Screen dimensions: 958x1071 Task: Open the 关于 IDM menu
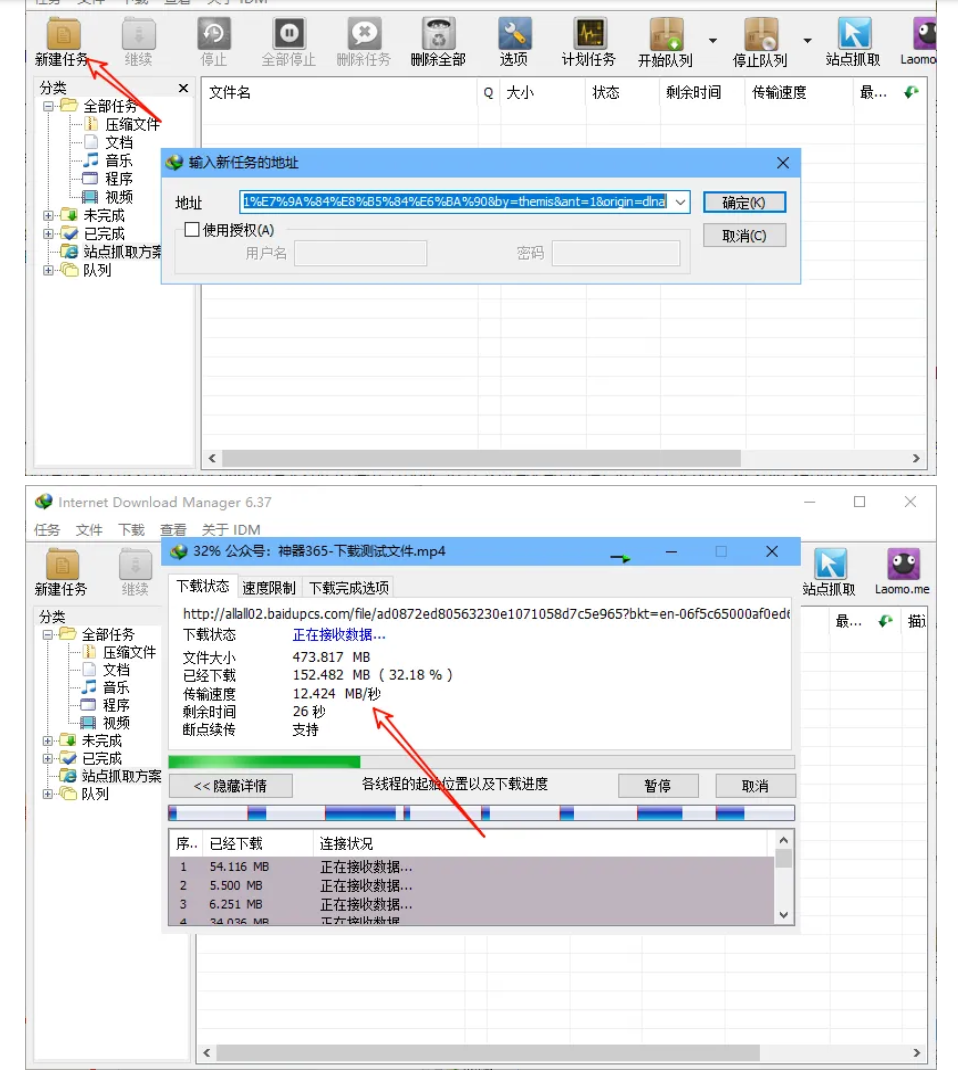[231, 530]
